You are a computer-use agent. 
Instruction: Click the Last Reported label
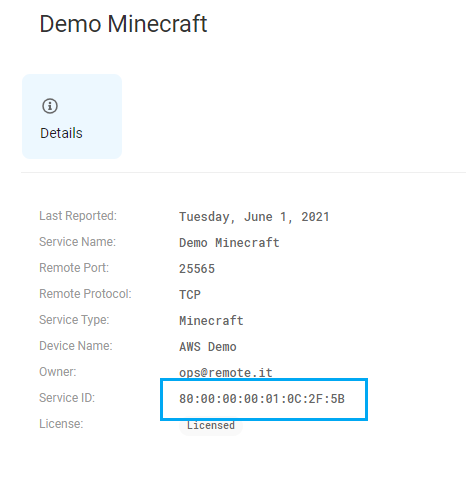[78, 216]
